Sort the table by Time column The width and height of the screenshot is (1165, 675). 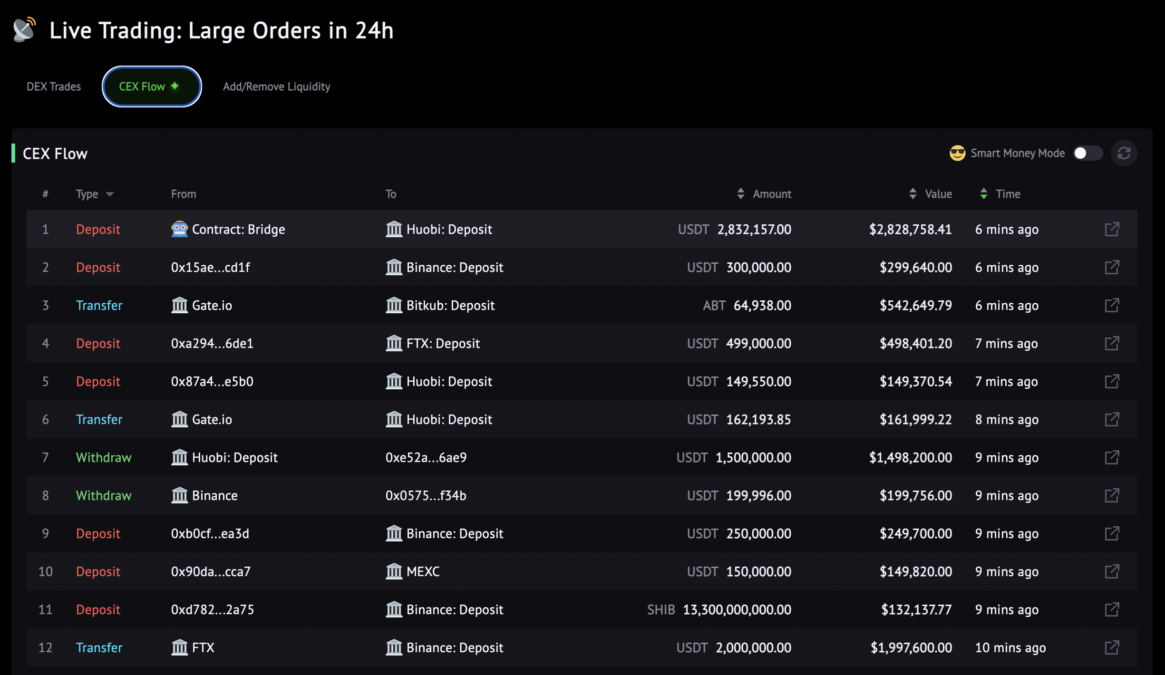[1000, 194]
